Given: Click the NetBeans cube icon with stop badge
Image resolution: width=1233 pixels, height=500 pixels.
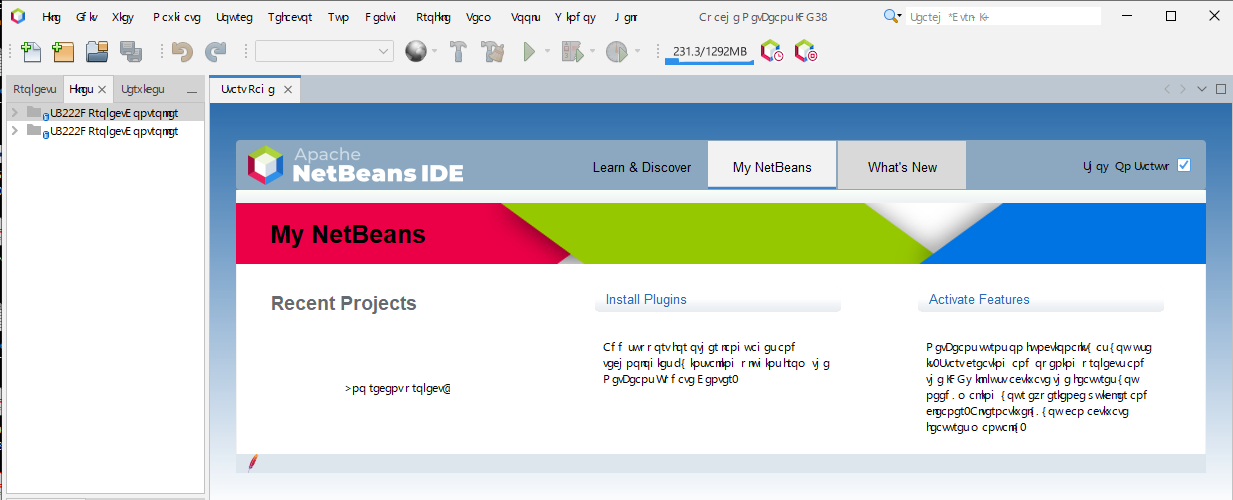Looking at the screenshot, I should click(805, 52).
